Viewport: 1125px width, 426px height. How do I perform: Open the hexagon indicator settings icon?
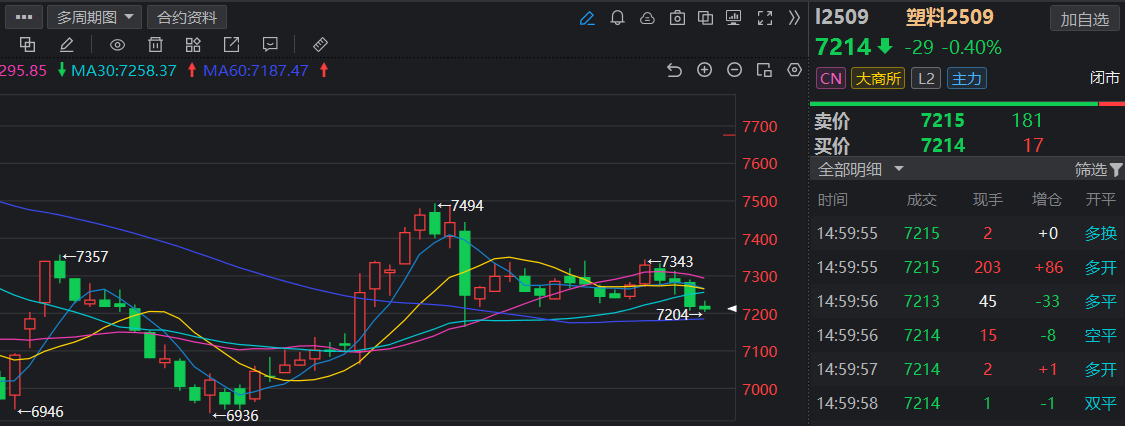[x=794, y=70]
